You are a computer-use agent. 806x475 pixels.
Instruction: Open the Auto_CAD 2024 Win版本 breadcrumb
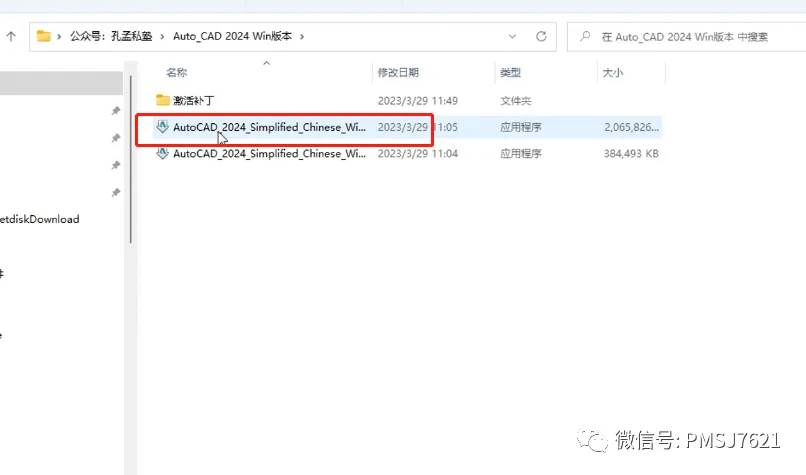[232, 36]
